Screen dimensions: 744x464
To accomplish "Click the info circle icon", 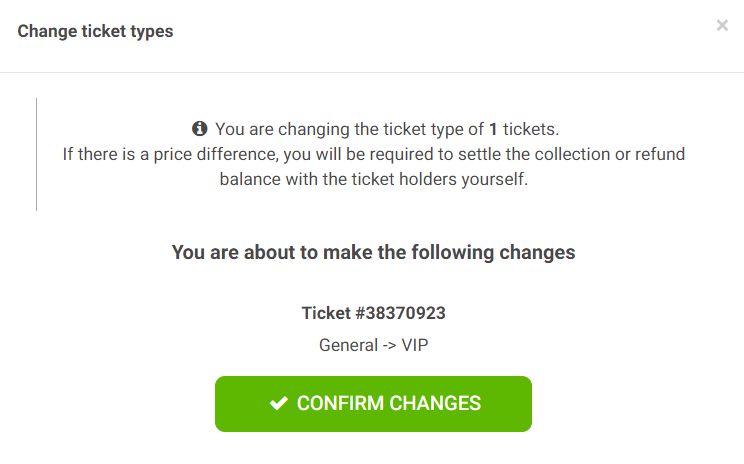I will click(x=199, y=129).
